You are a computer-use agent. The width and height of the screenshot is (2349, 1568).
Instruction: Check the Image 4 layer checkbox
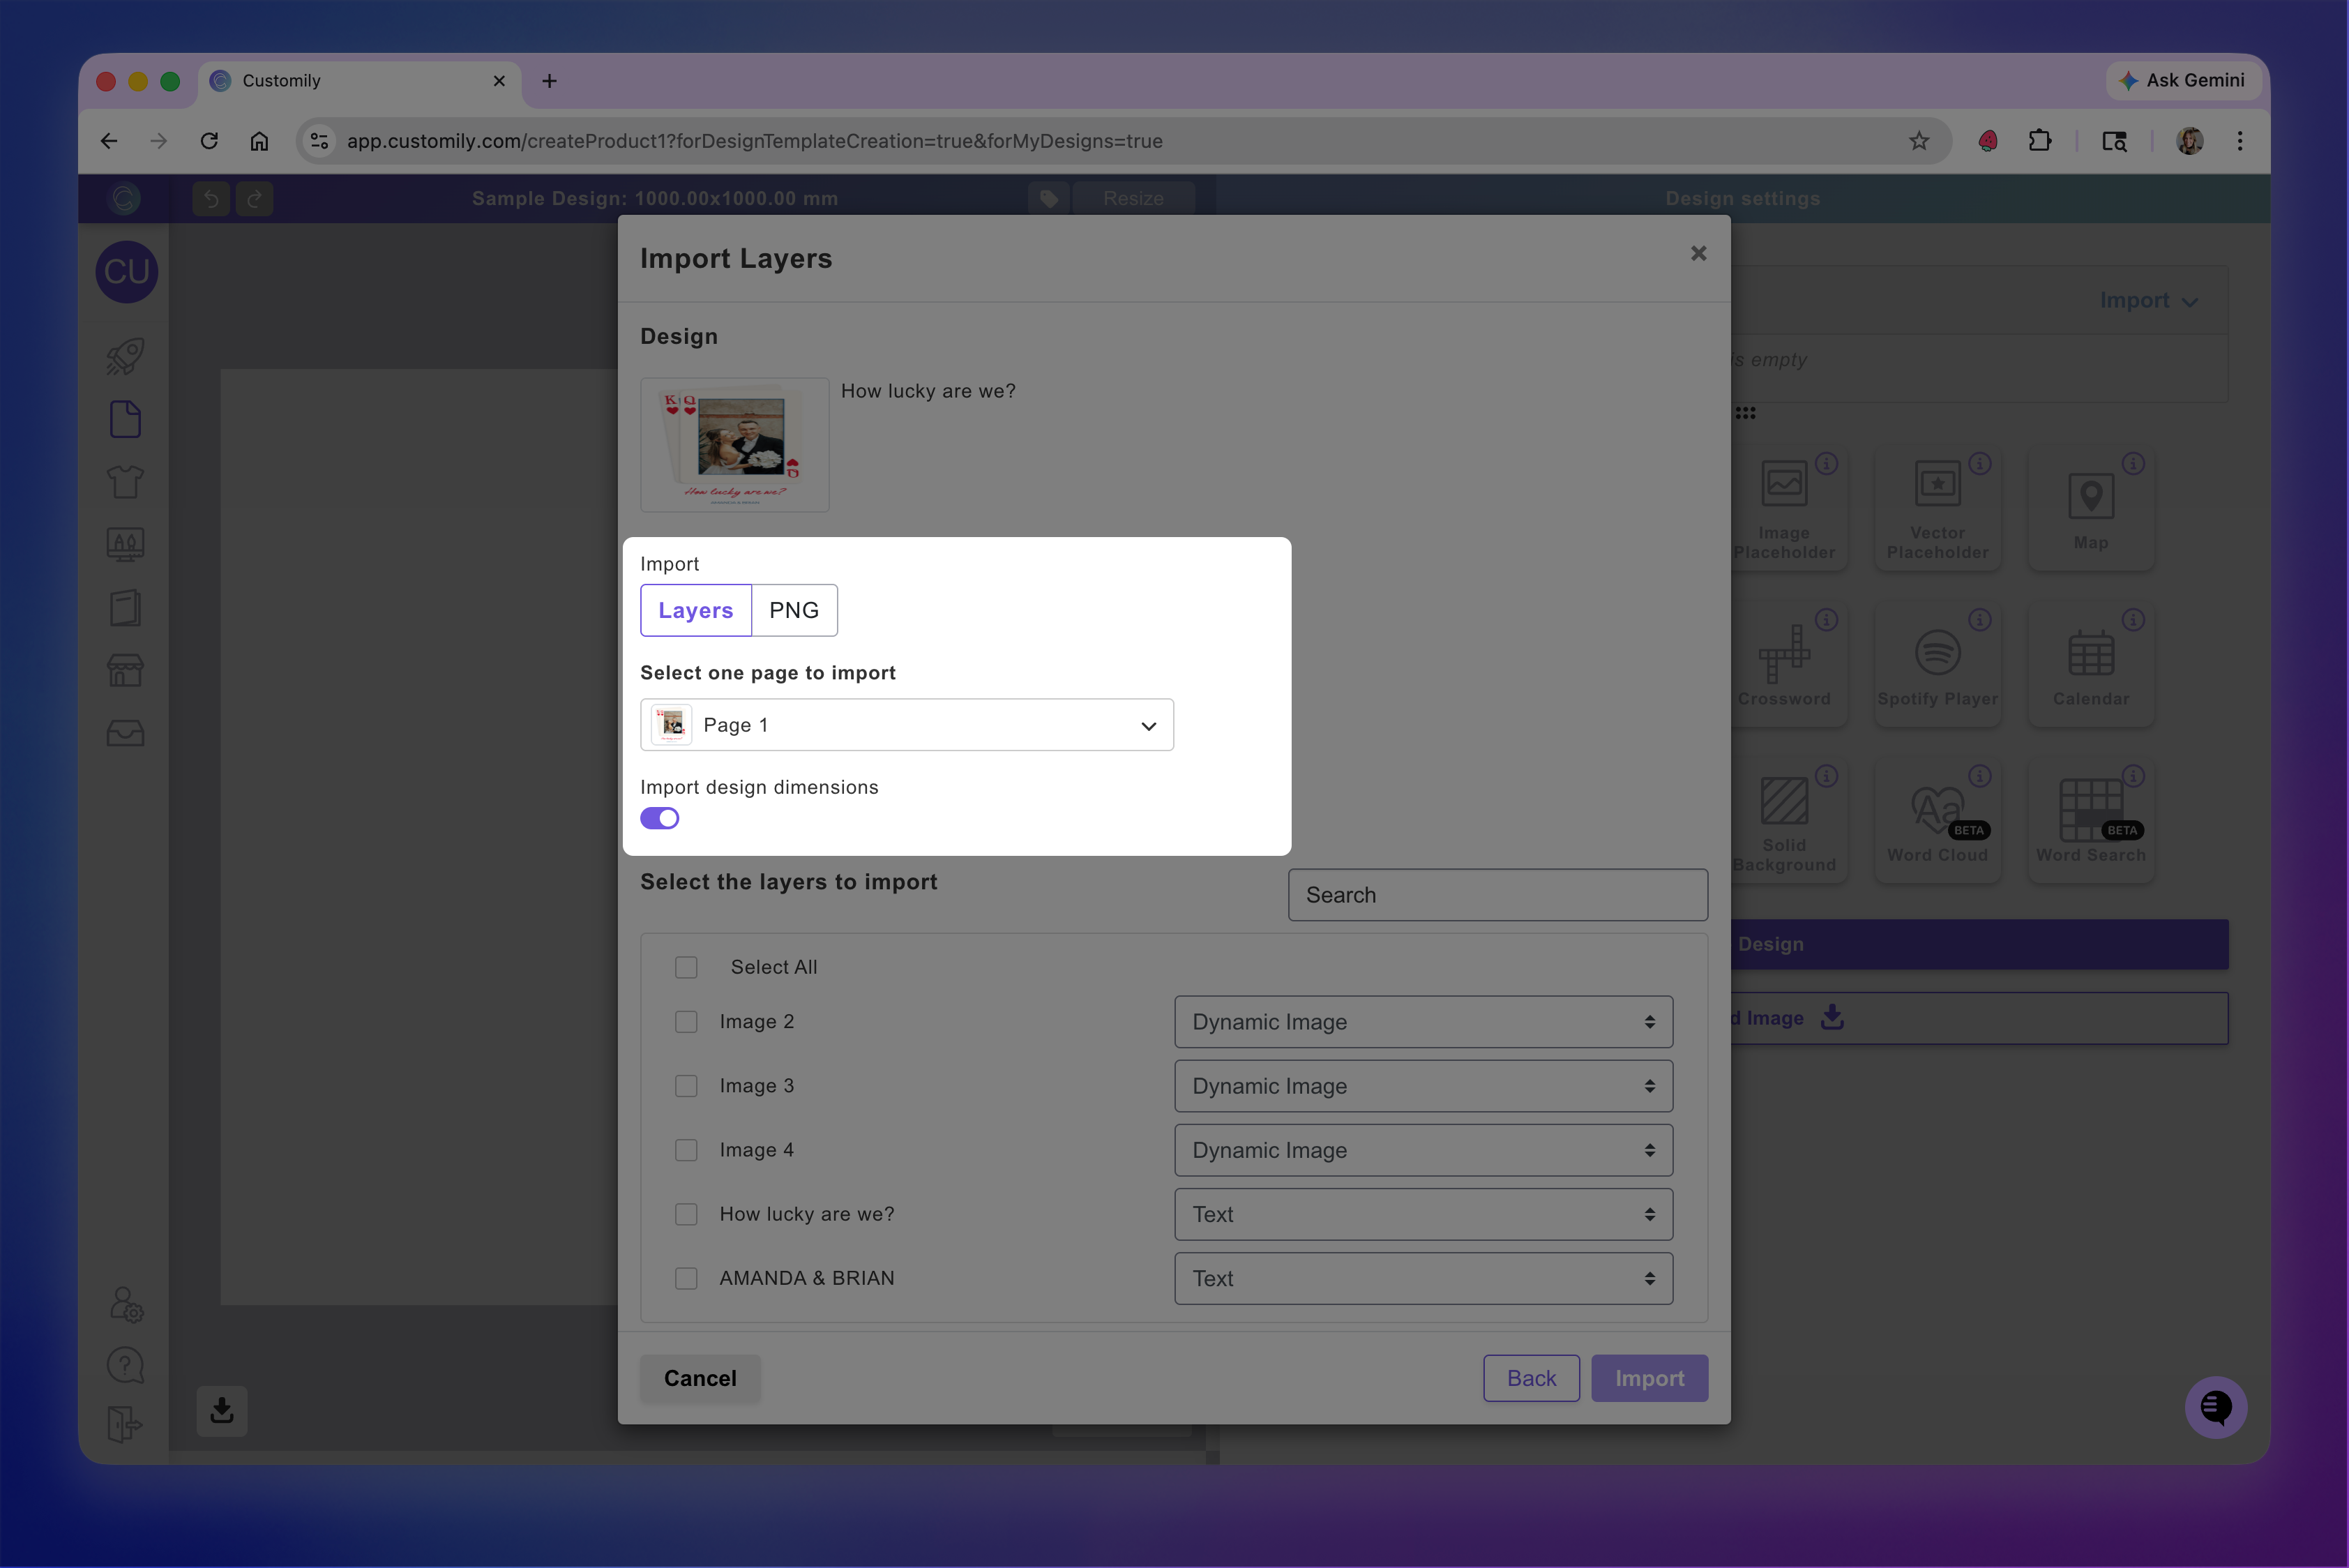click(x=686, y=1150)
